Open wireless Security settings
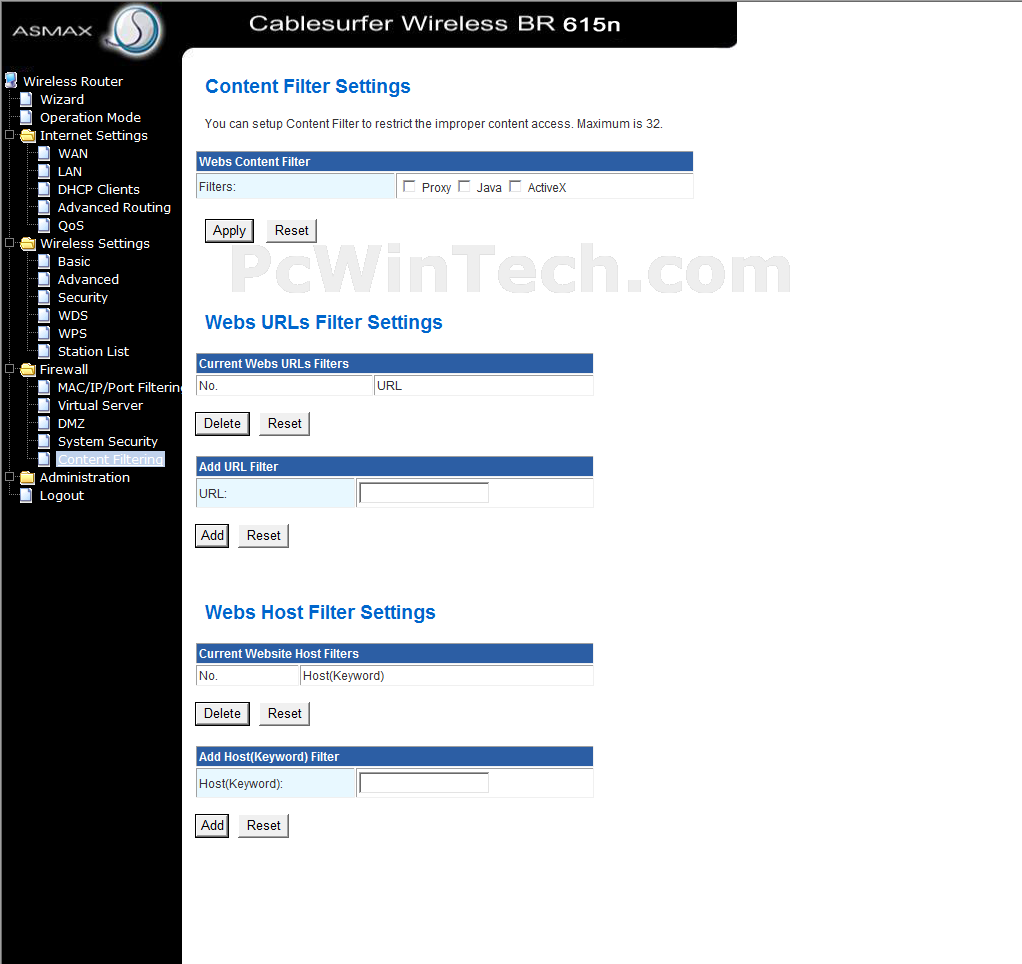 [83, 297]
